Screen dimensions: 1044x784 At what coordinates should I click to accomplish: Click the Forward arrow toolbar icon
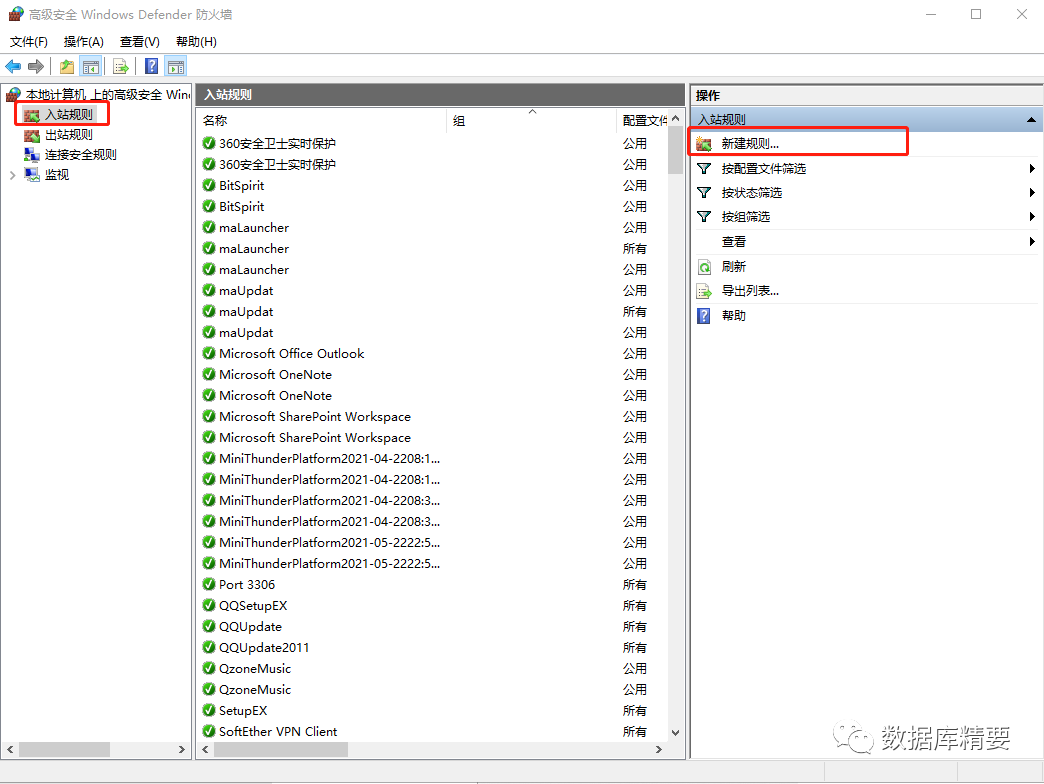(36, 67)
